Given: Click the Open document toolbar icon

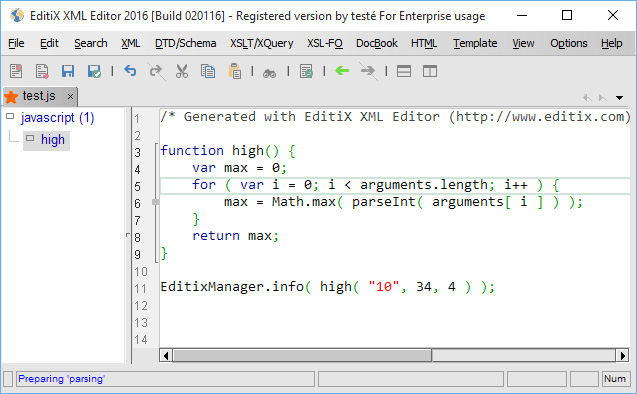Looking at the screenshot, I should [x=42, y=71].
